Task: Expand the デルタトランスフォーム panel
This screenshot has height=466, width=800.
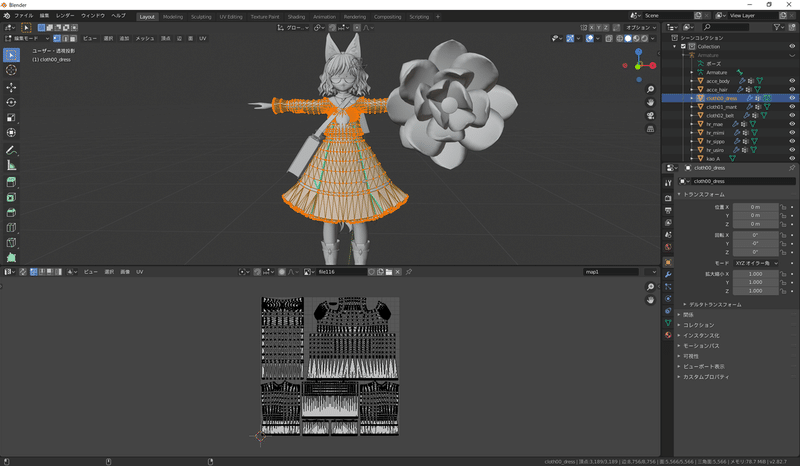Action: pyautogui.click(x=713, y=303)
